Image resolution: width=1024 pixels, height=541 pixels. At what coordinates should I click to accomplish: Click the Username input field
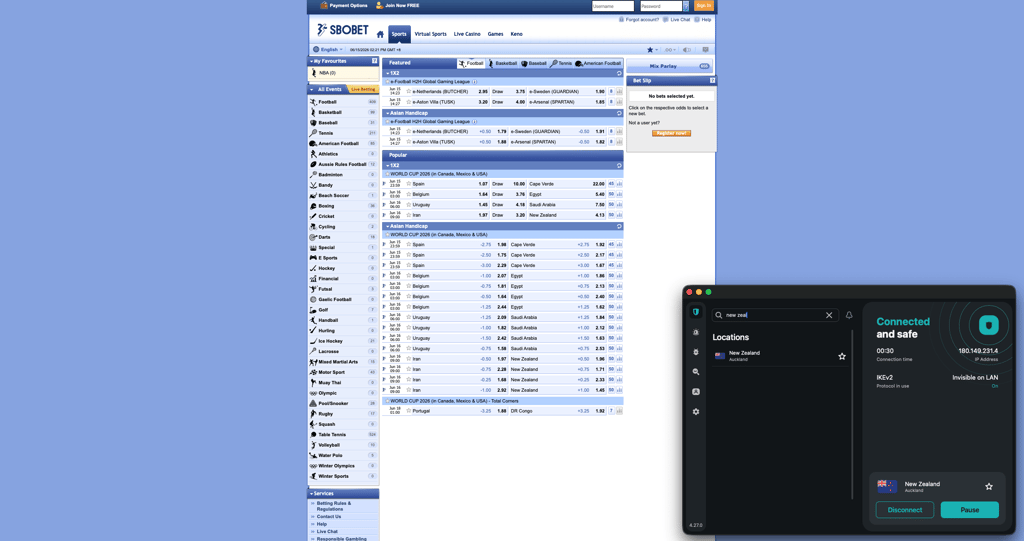point(613,6)
